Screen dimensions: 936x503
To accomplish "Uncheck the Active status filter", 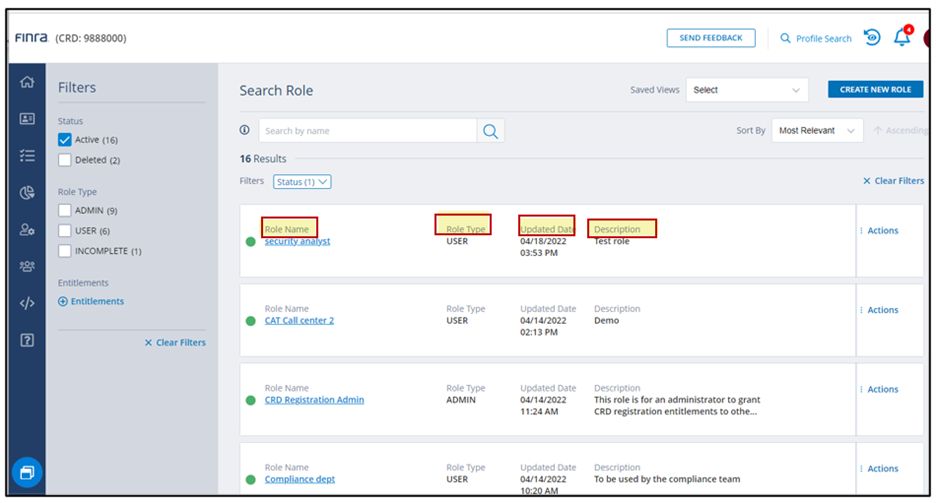I will [65, 140].
